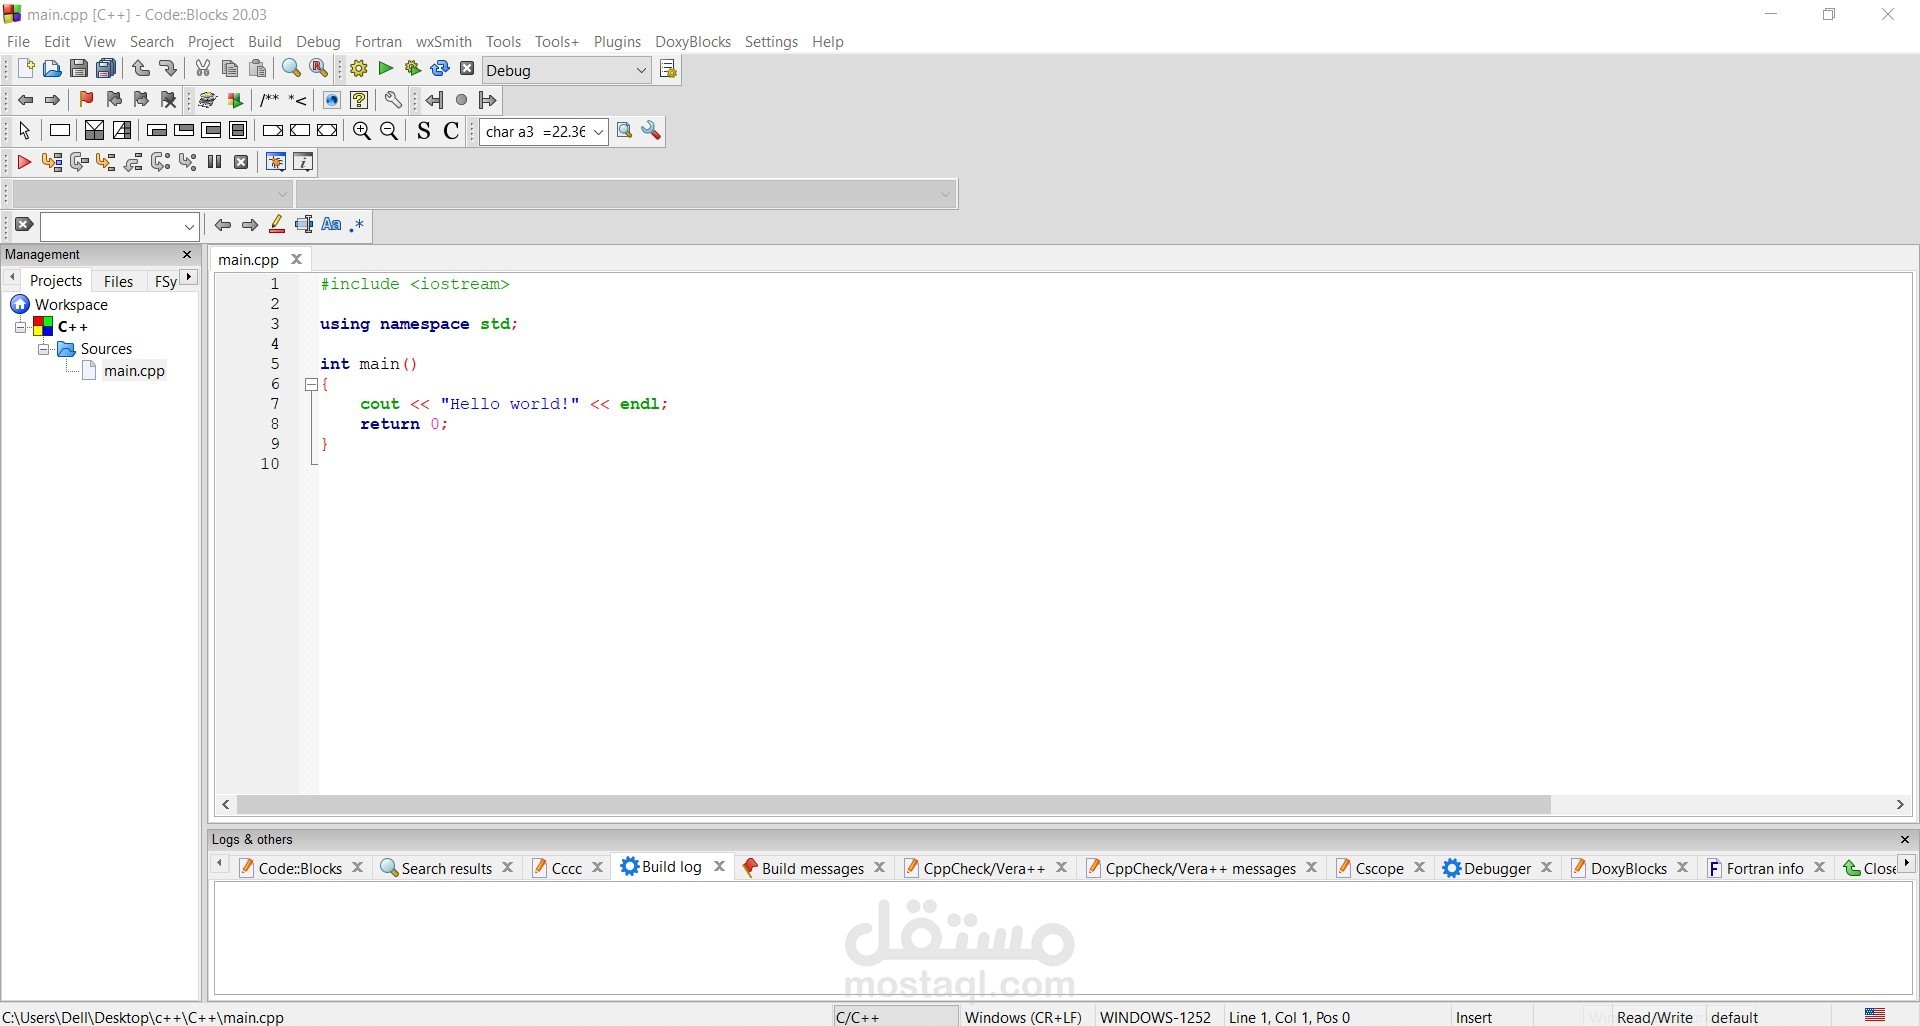
Task: Toggle highlight in incremental search
Action: tap(277, 226)
